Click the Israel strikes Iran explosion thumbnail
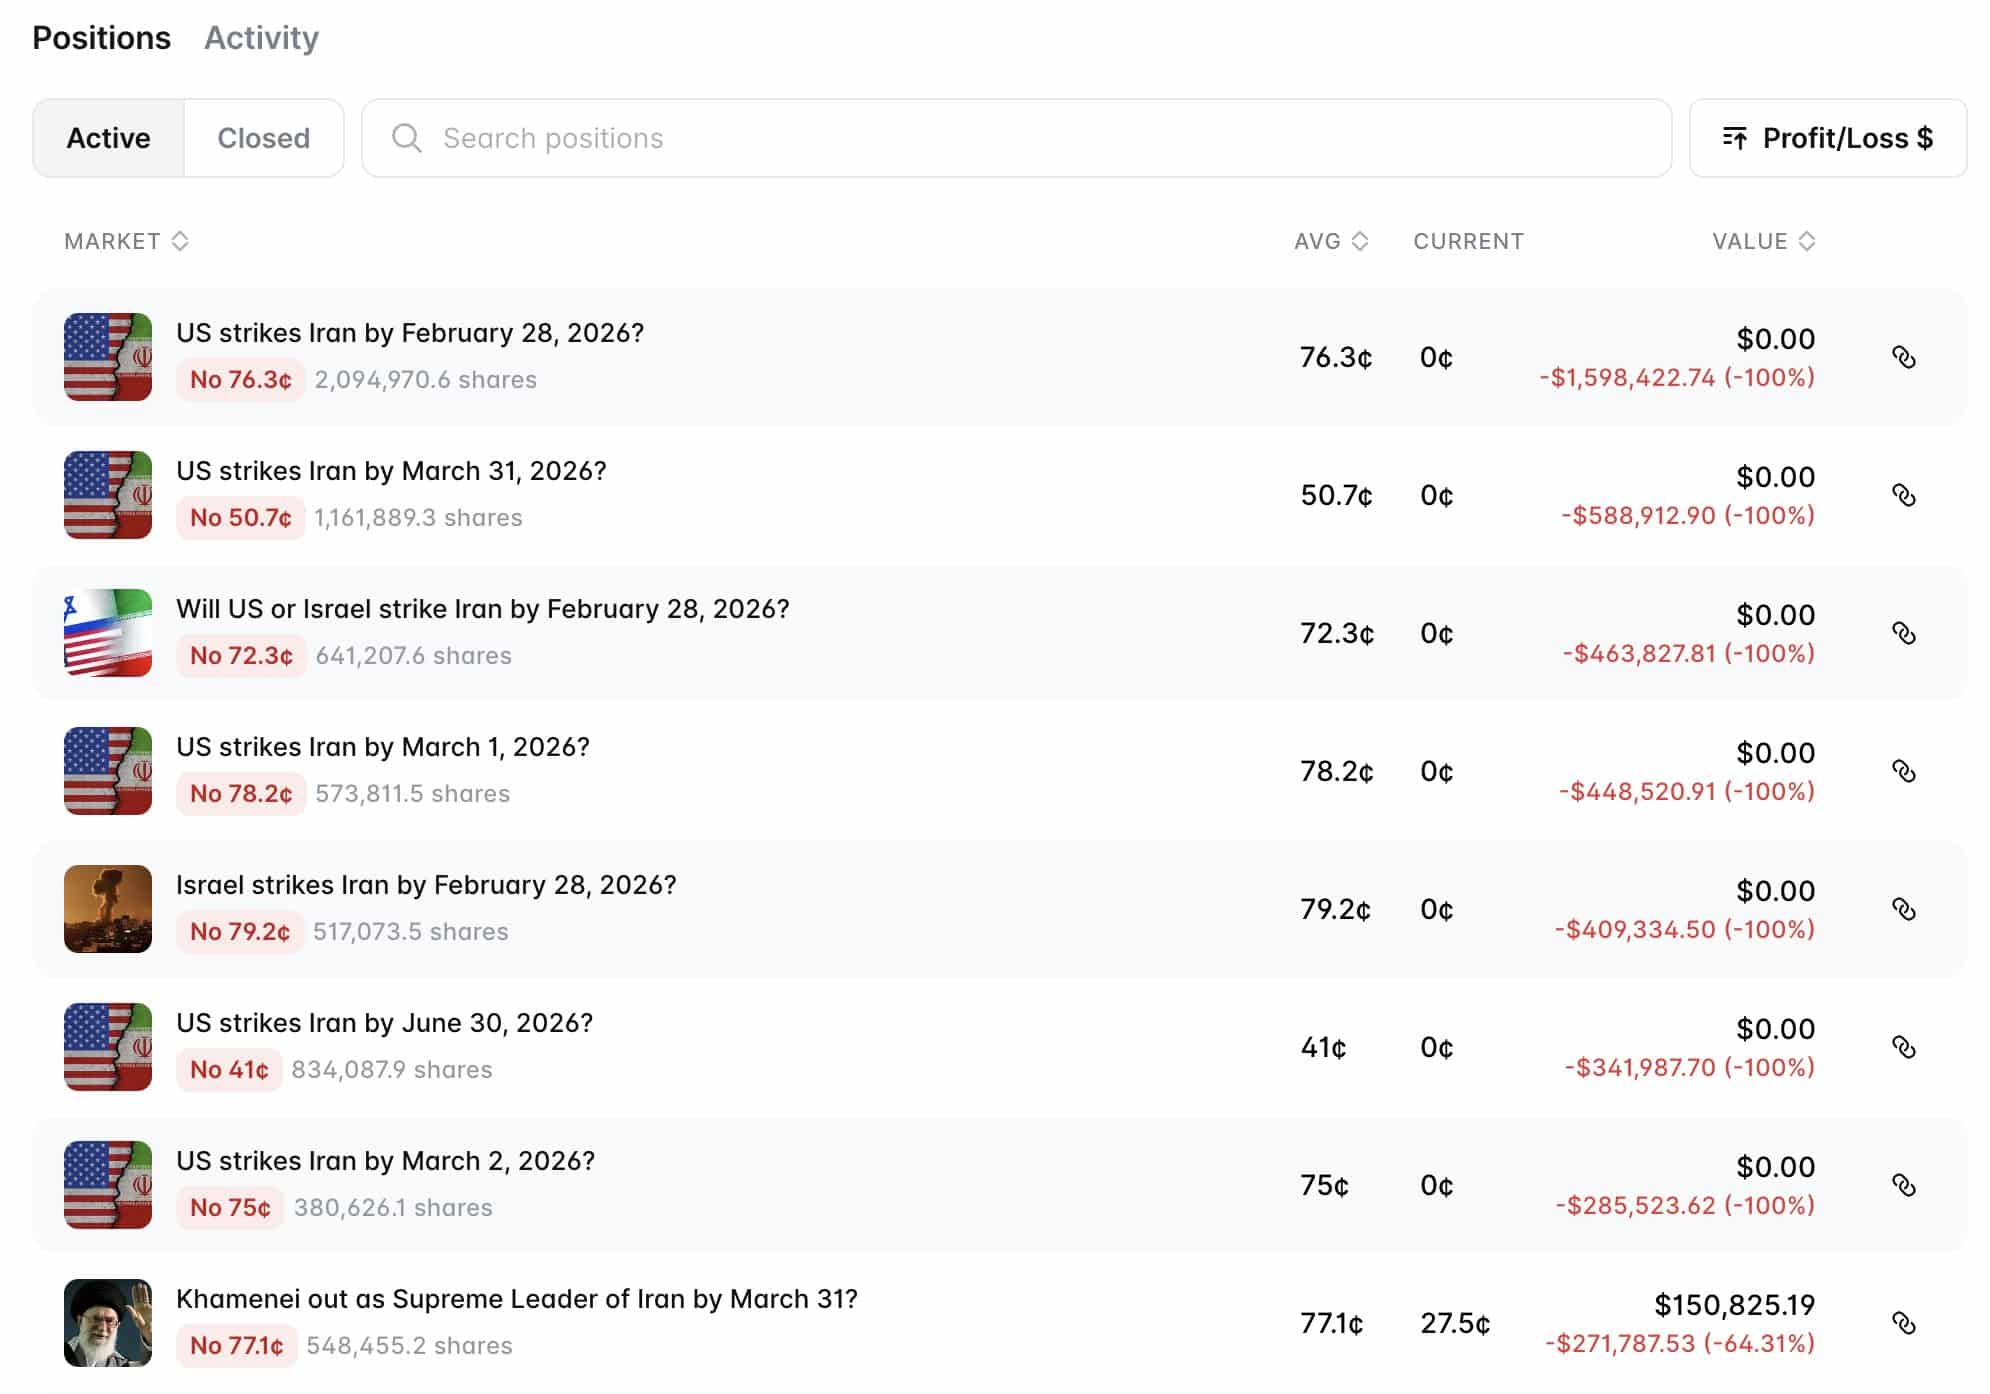Image resolution: width=1990 pixels, height=1394 pixels. pyautogui.click(x=108, y=909)
